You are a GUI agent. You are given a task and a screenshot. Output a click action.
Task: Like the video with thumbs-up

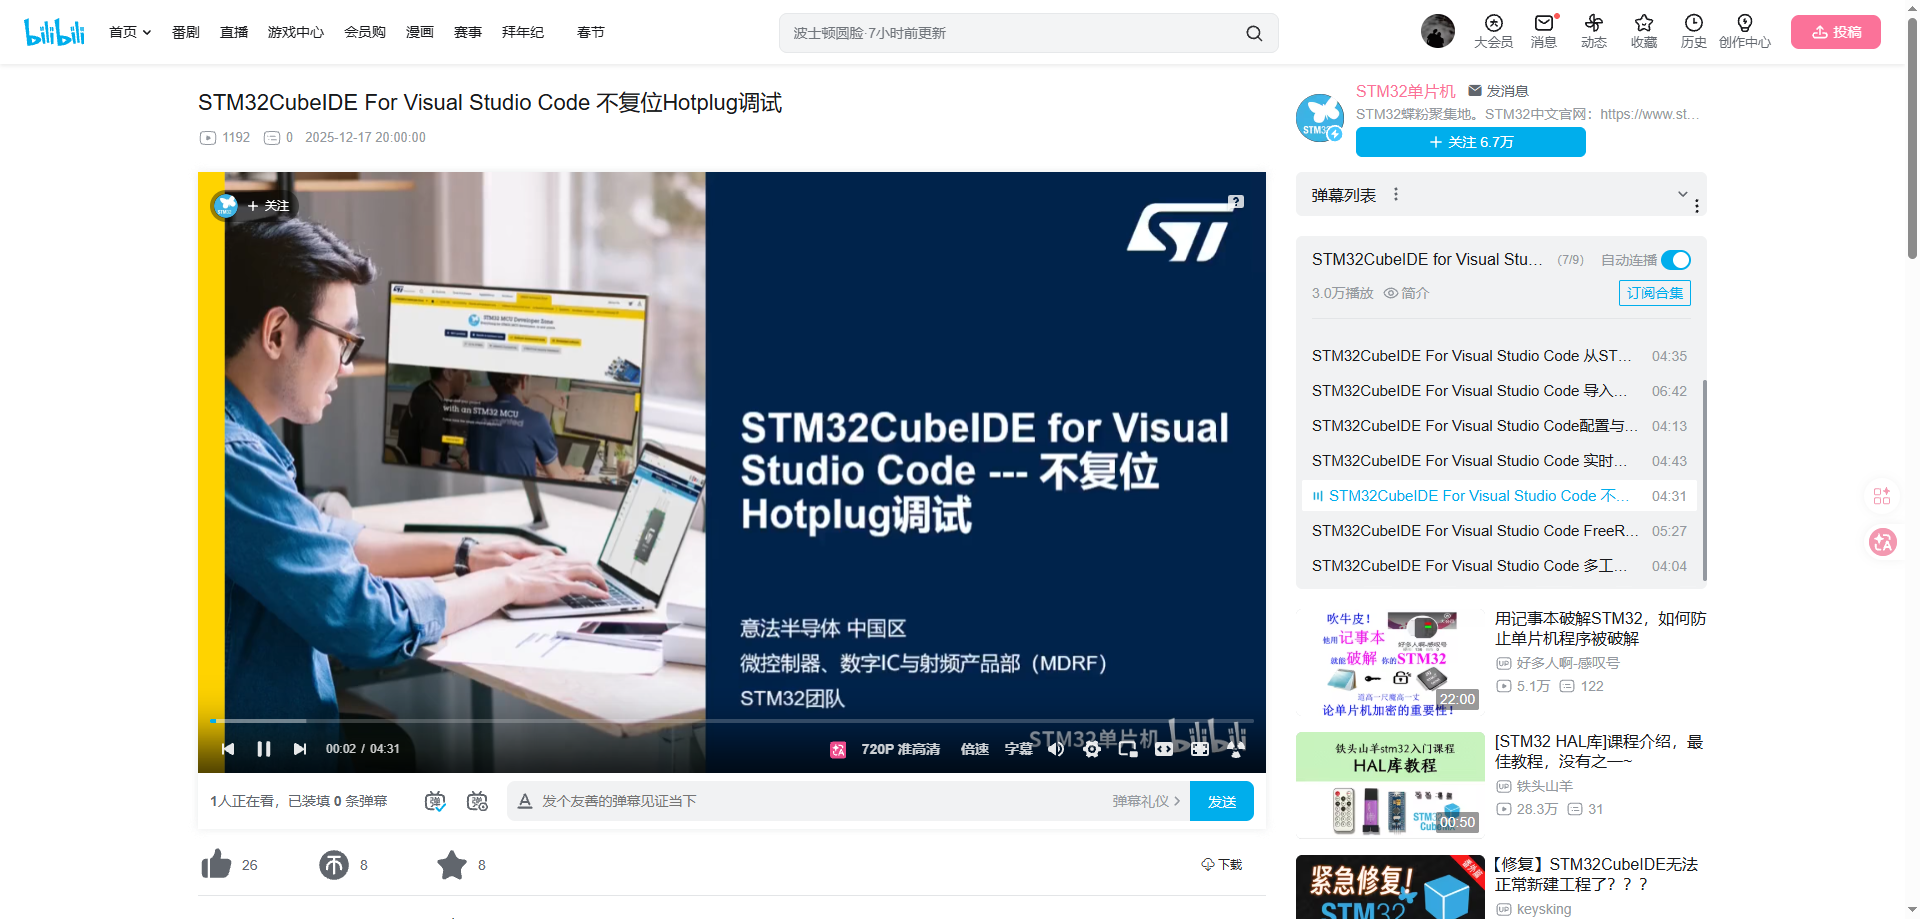coord(216,864)
